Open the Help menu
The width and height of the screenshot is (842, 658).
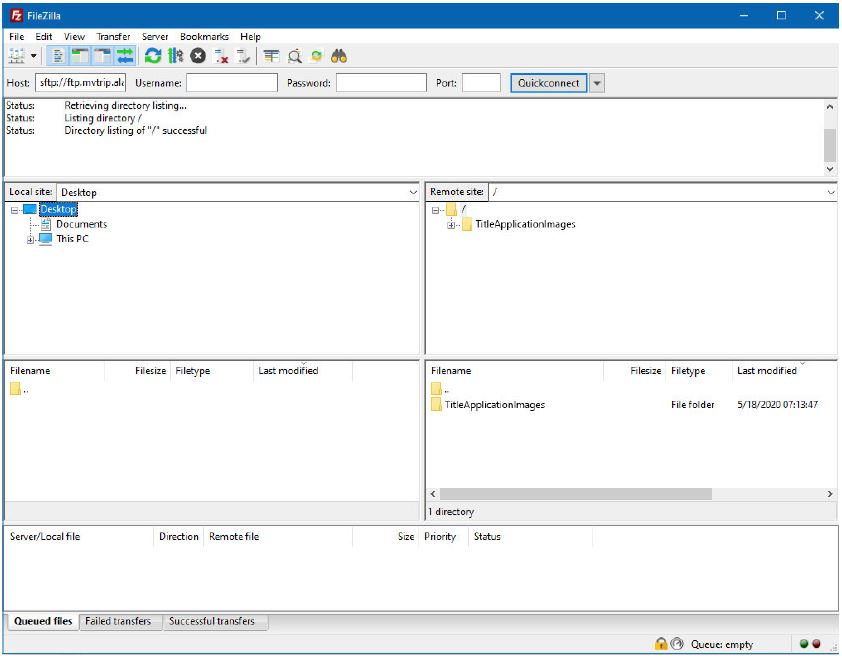250,37
